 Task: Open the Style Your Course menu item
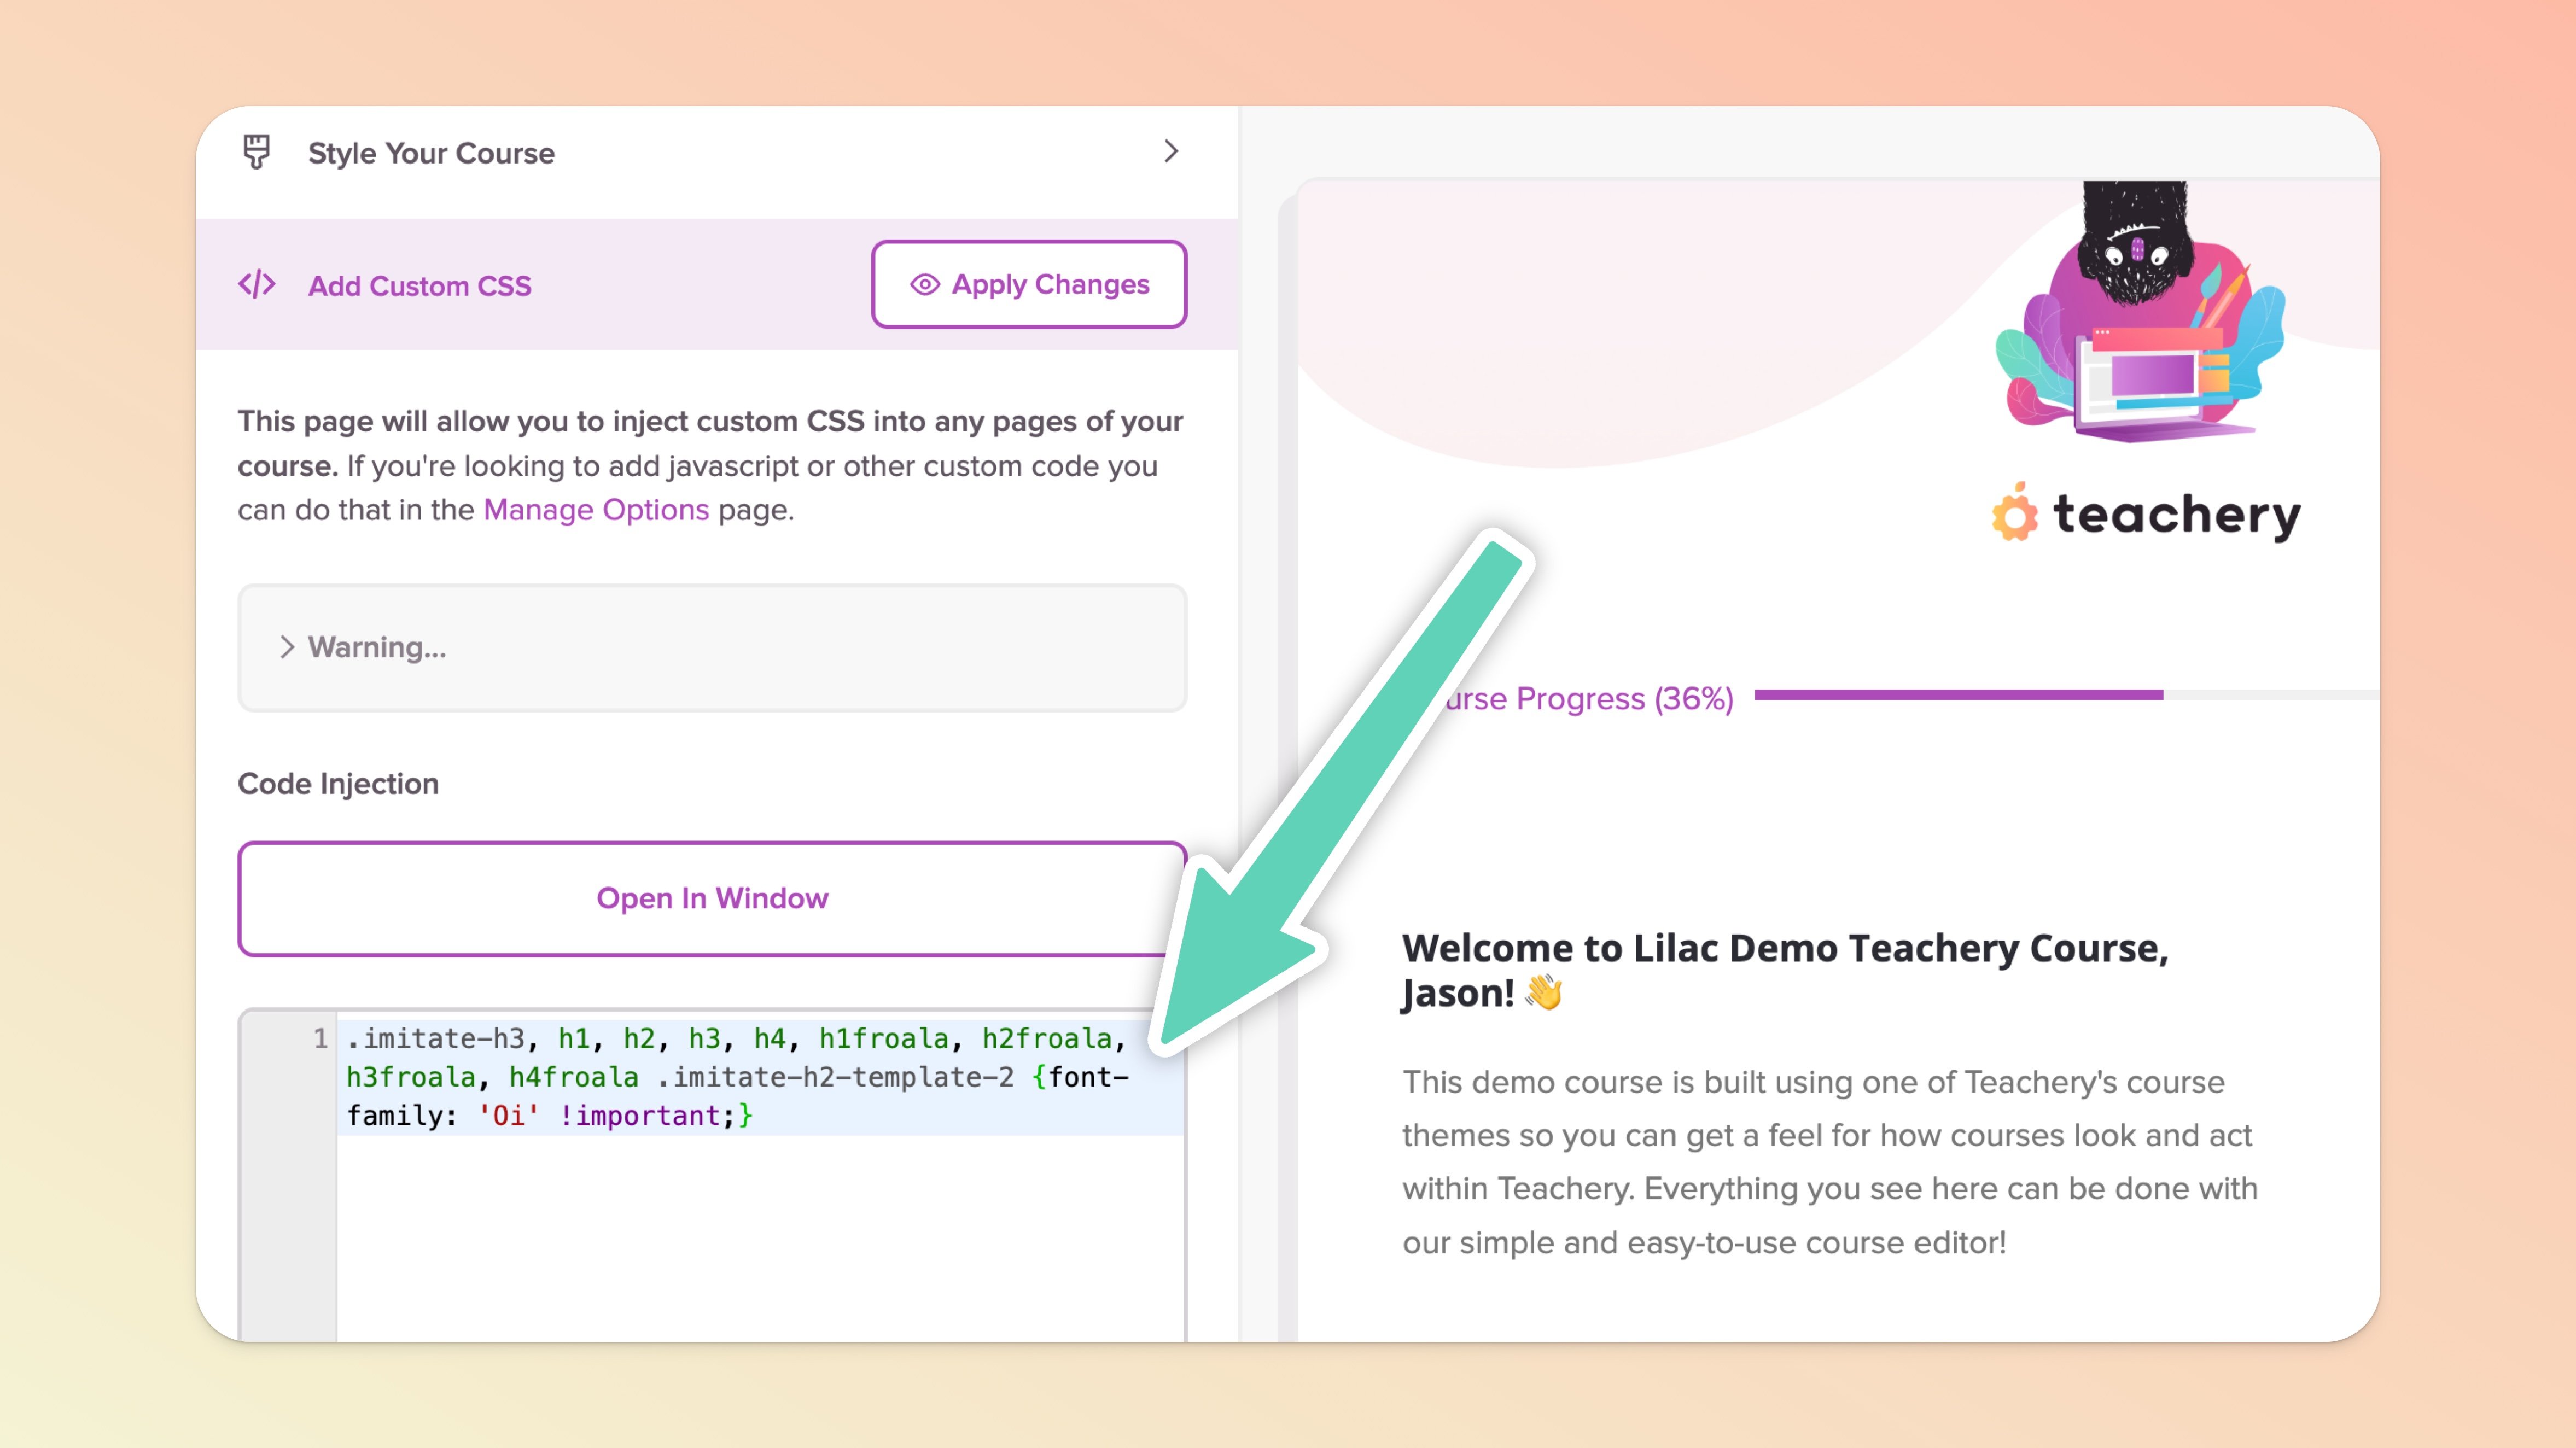[431, 153]
